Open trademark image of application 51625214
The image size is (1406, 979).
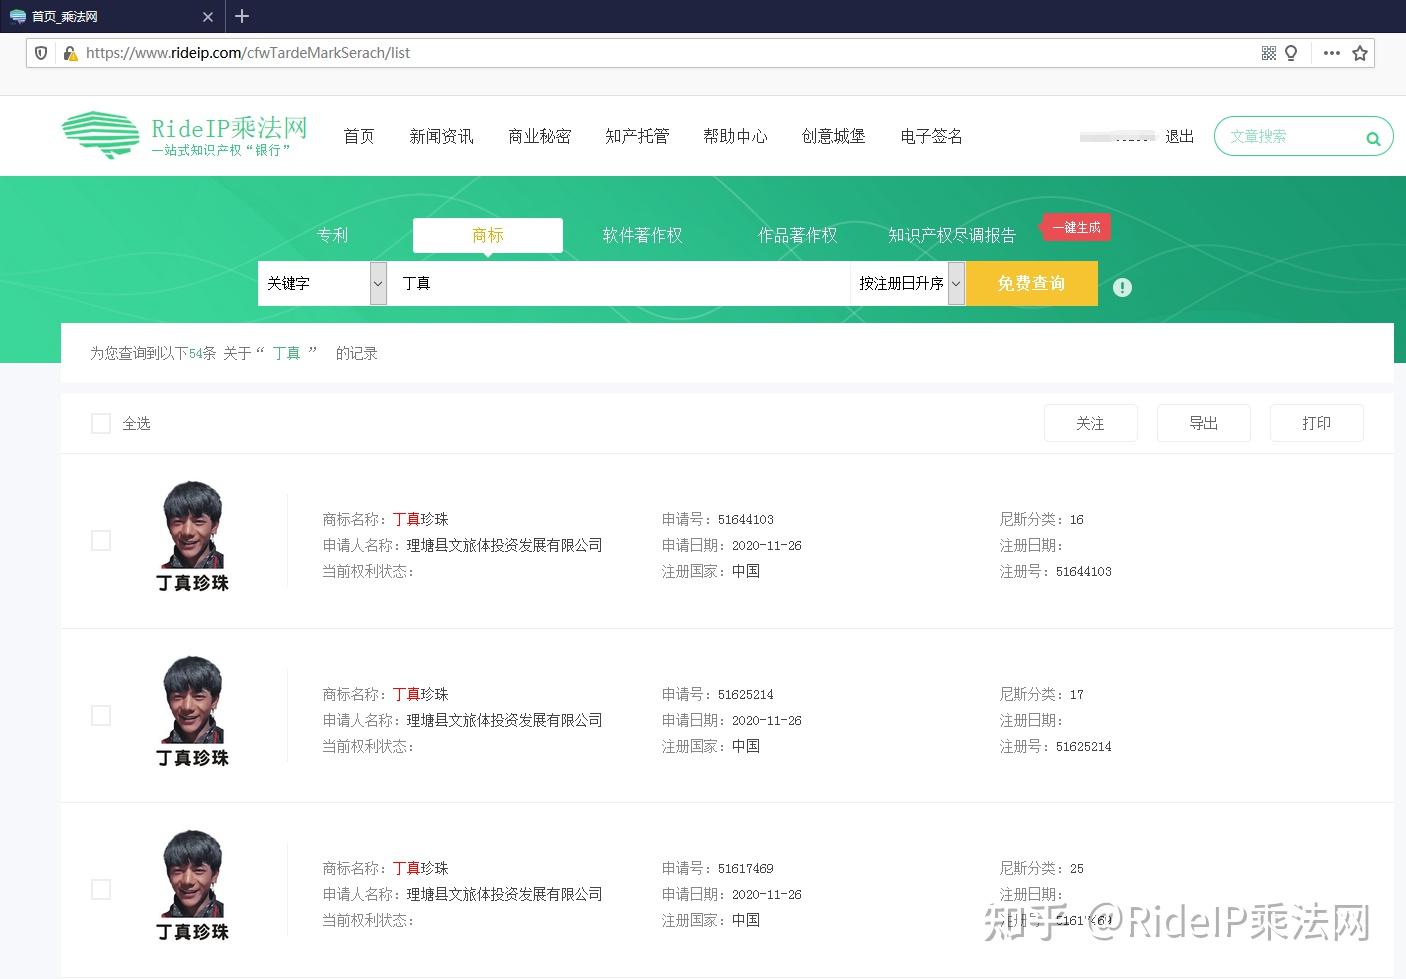193,712
